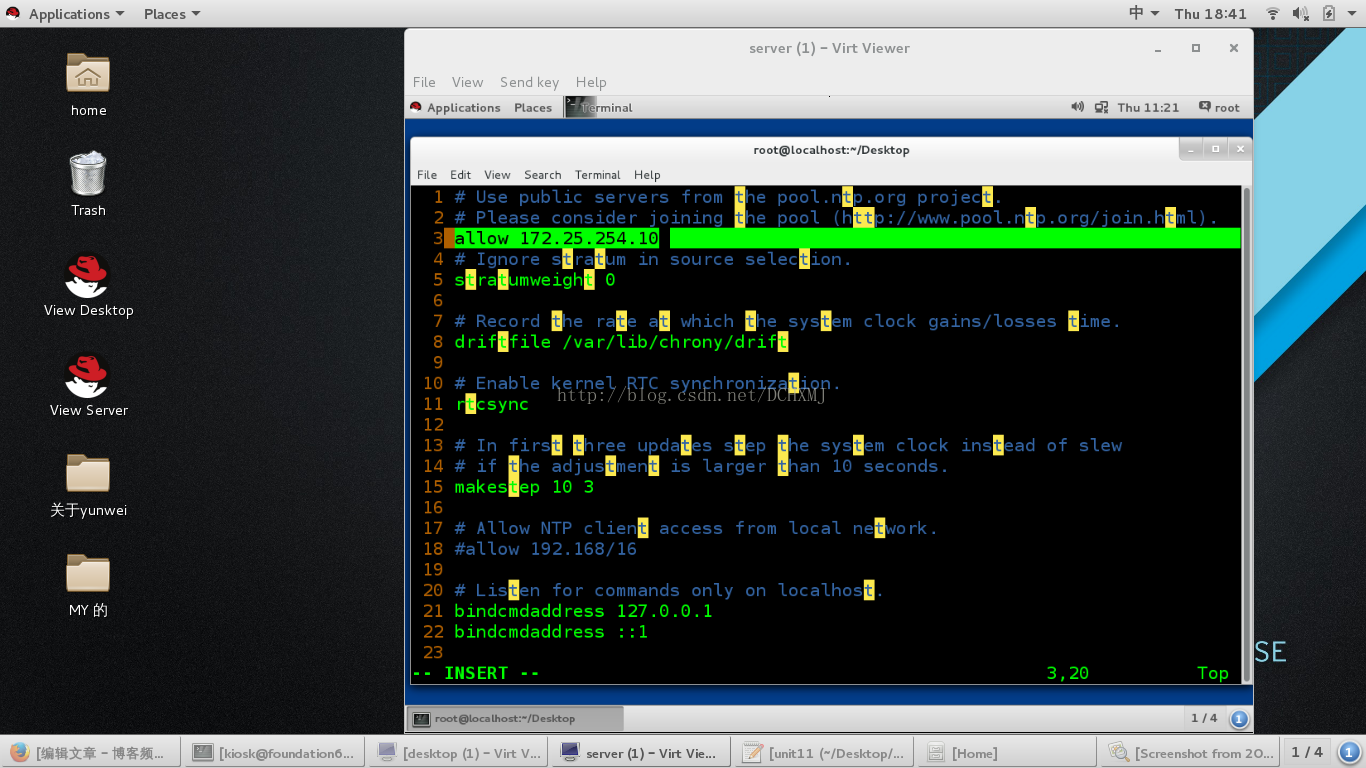Click the guest VM volume icon
The image size is (1366, 768).
(1077, 107)
